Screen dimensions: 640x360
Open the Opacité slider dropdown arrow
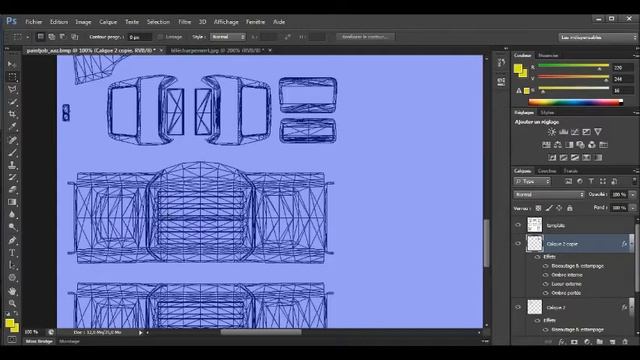coord(633,195)
